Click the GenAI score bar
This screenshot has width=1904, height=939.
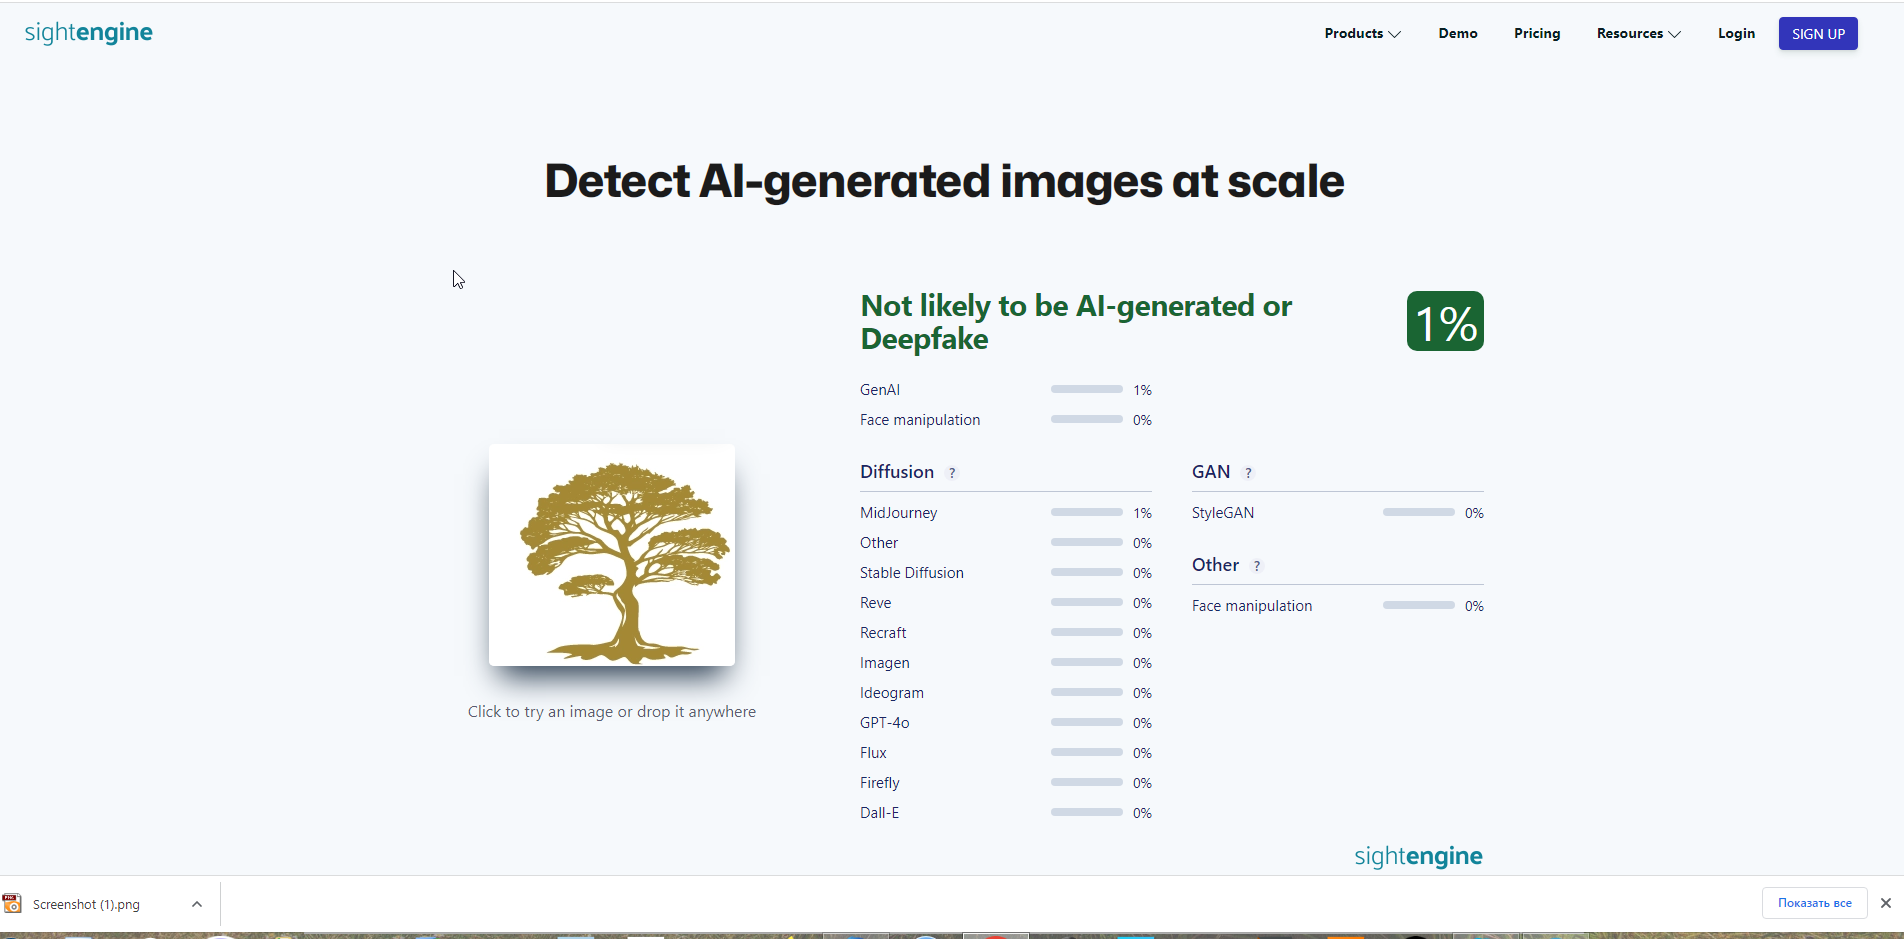pyautogui.click(x=1087, y=389)
